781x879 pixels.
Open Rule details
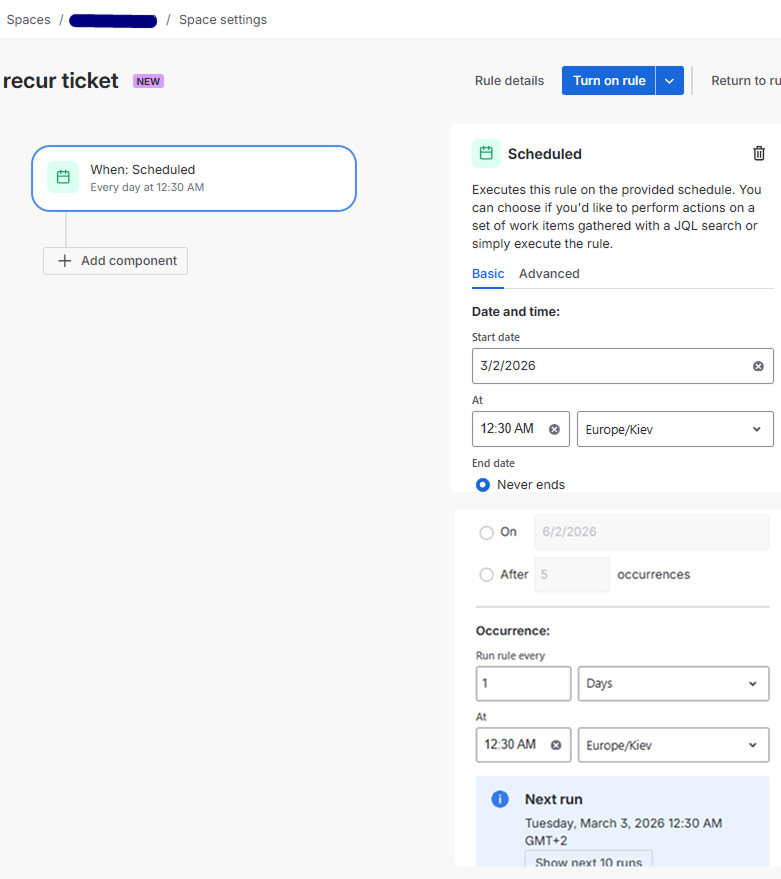(509, 81)
